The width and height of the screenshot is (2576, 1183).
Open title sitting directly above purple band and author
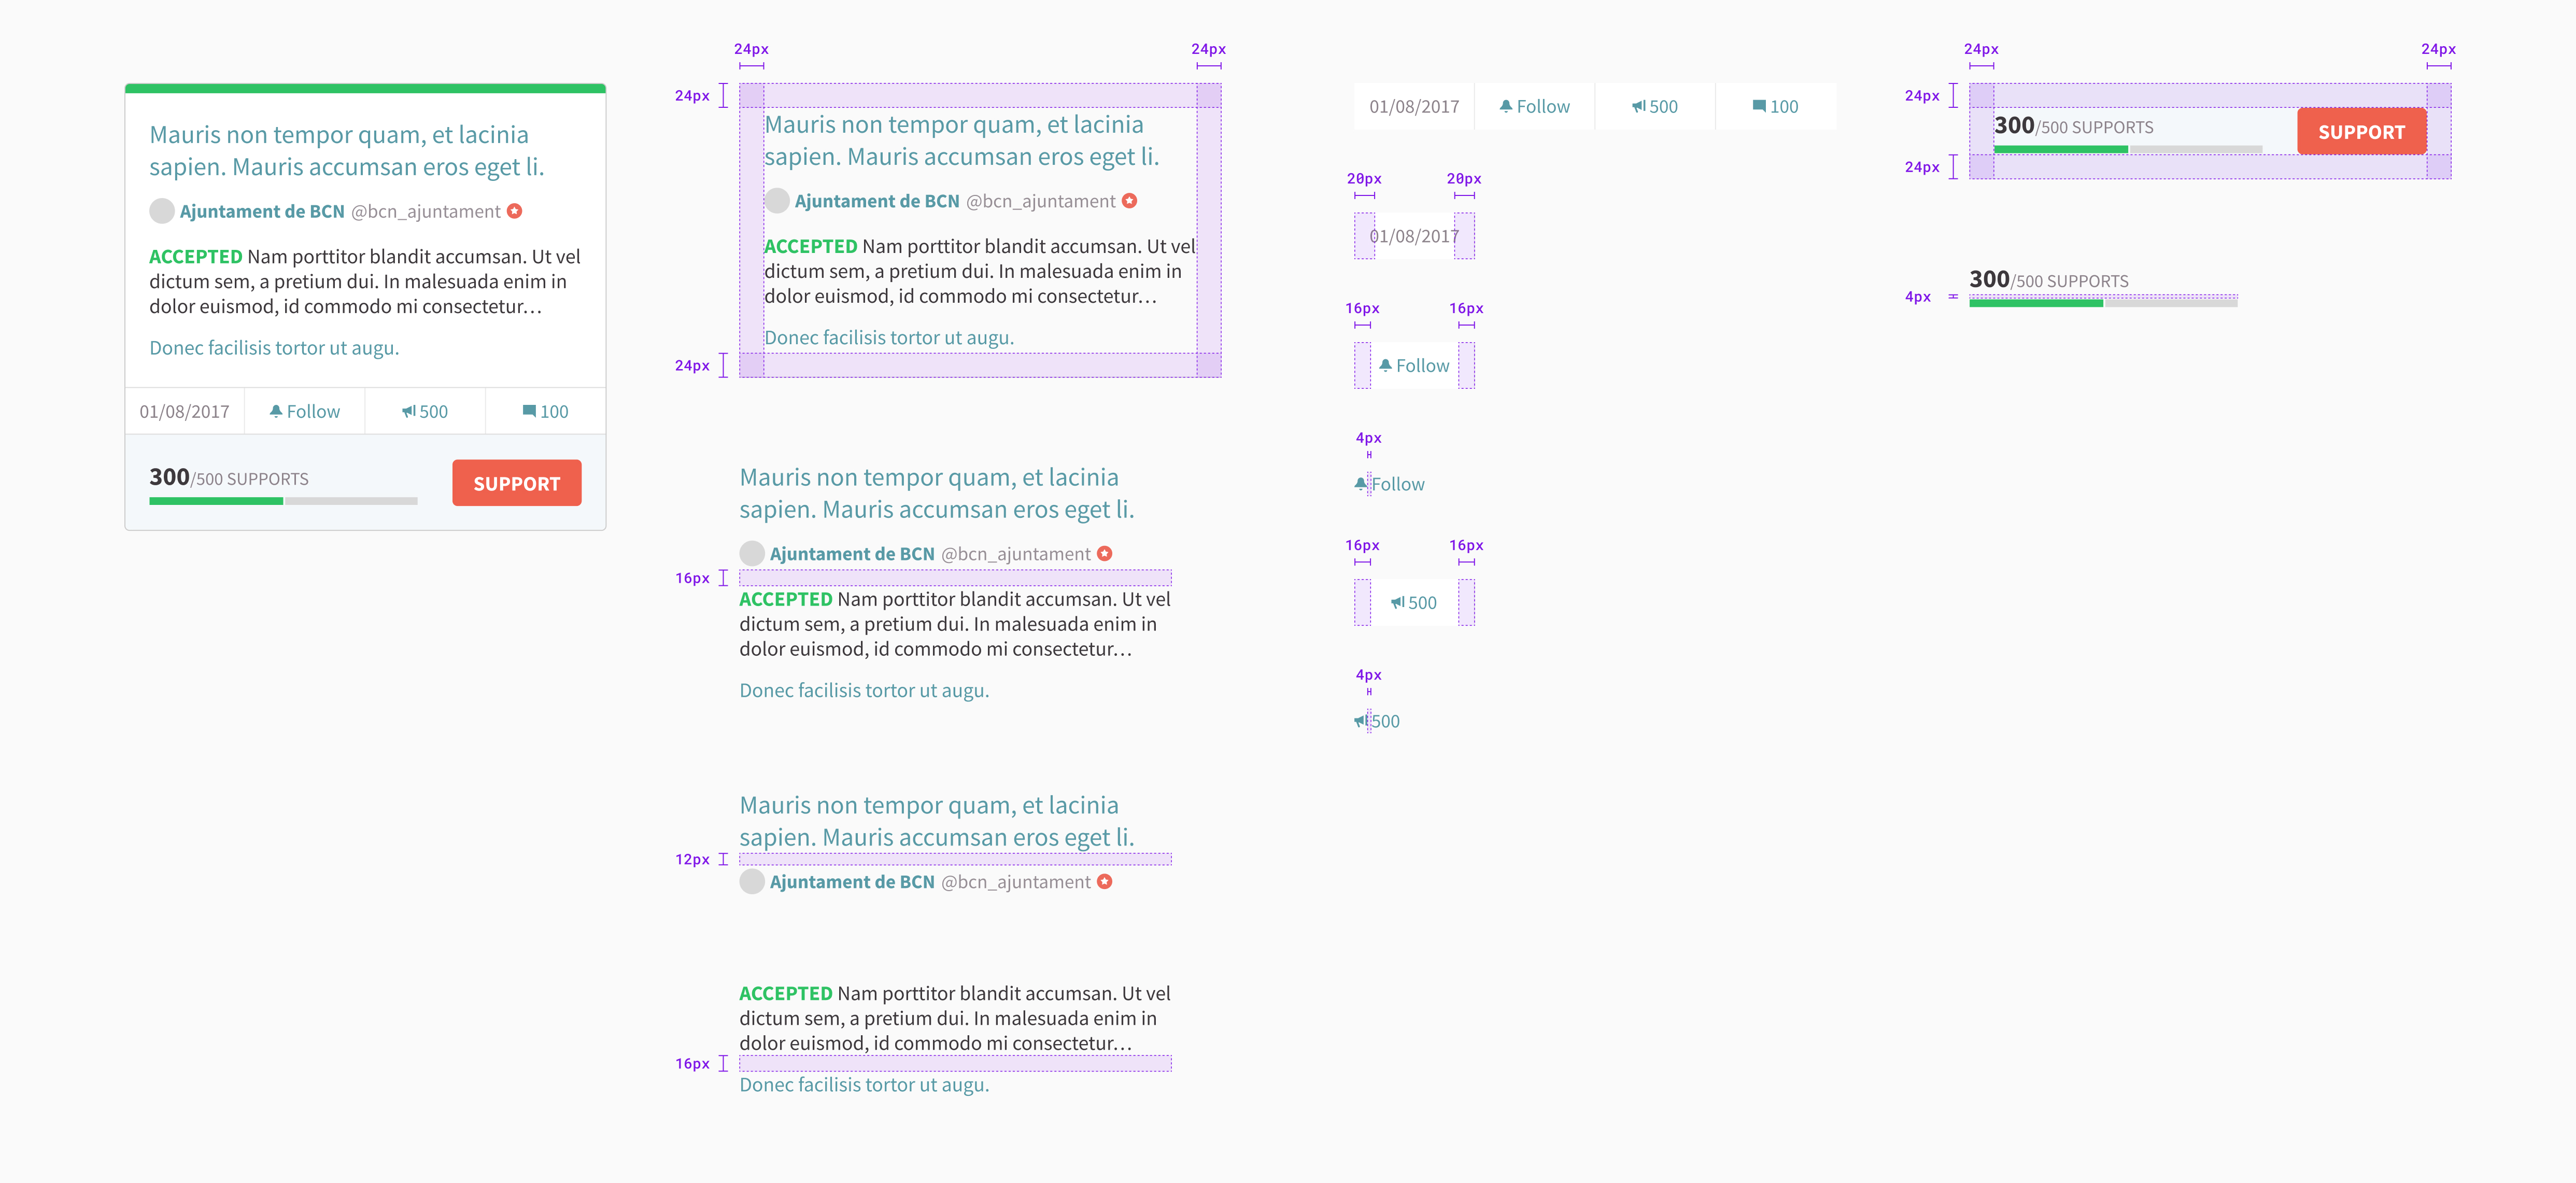[x=937, y=822]
